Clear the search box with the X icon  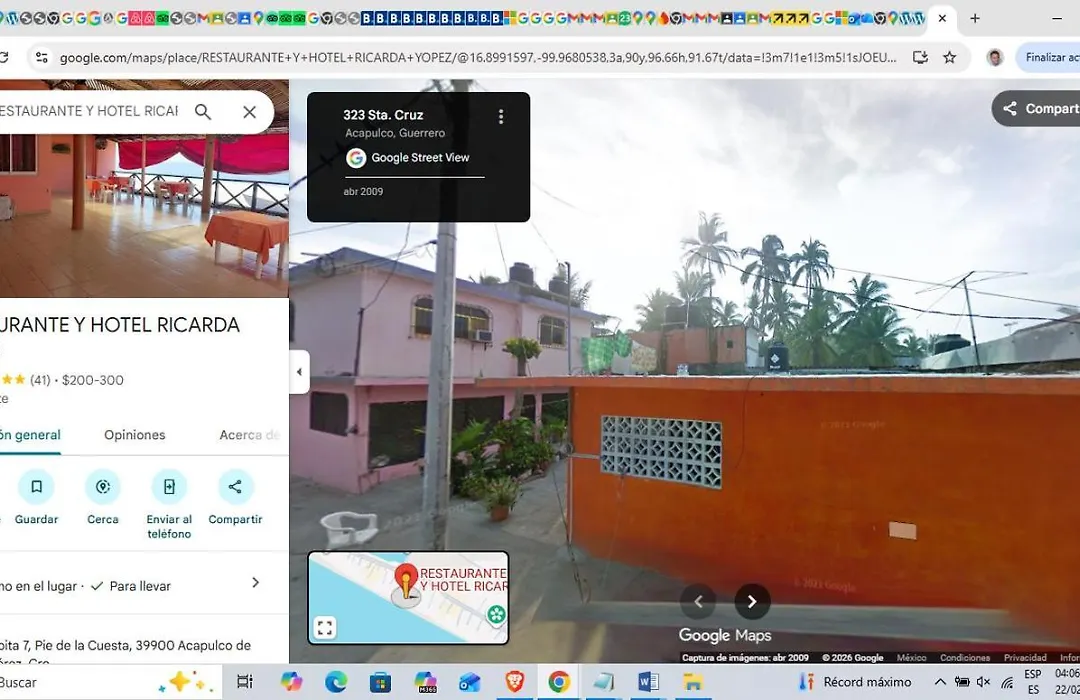point(249,112)
